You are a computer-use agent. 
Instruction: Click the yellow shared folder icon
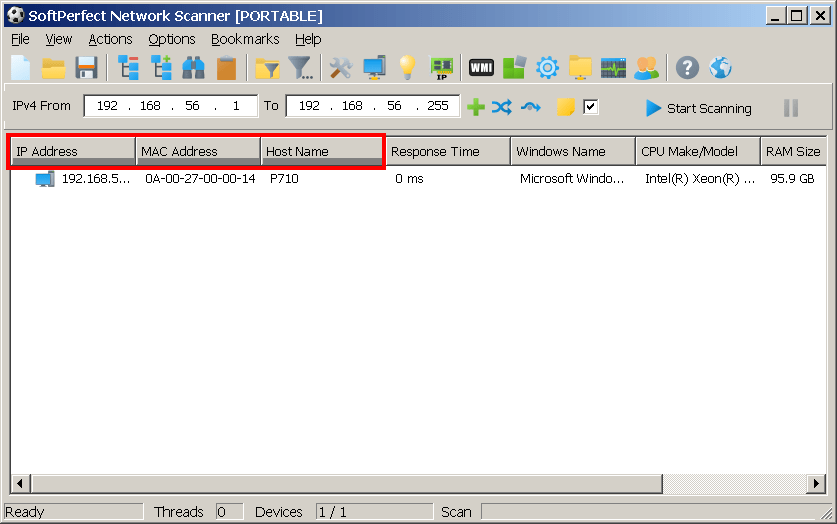coord(580,68)
